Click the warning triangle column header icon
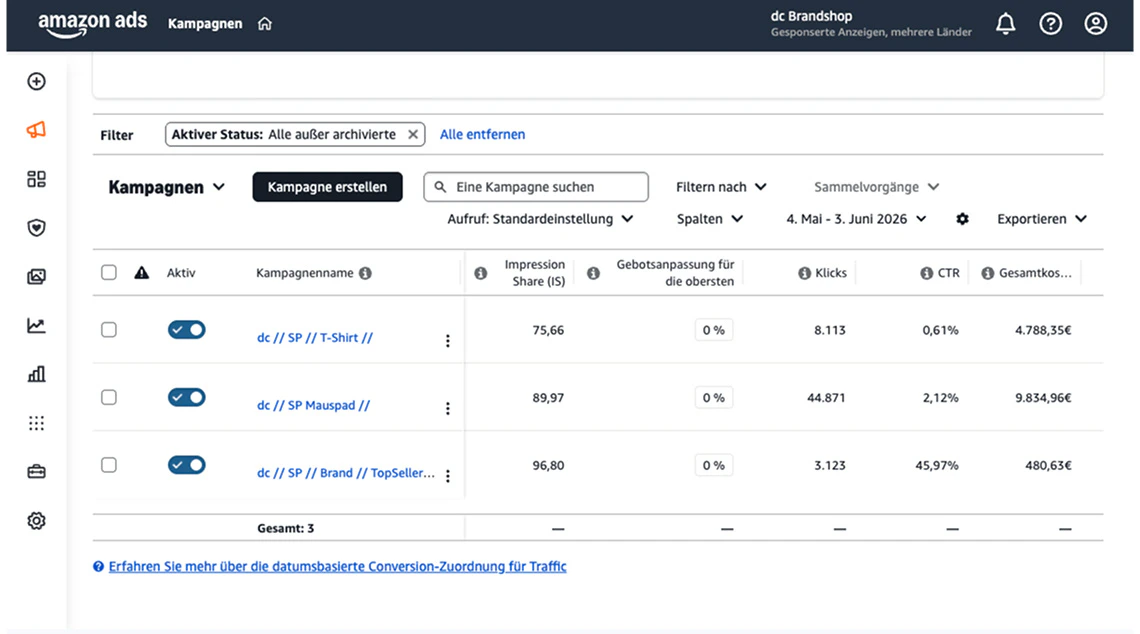 pyautogui.click(x=142, y=273)
